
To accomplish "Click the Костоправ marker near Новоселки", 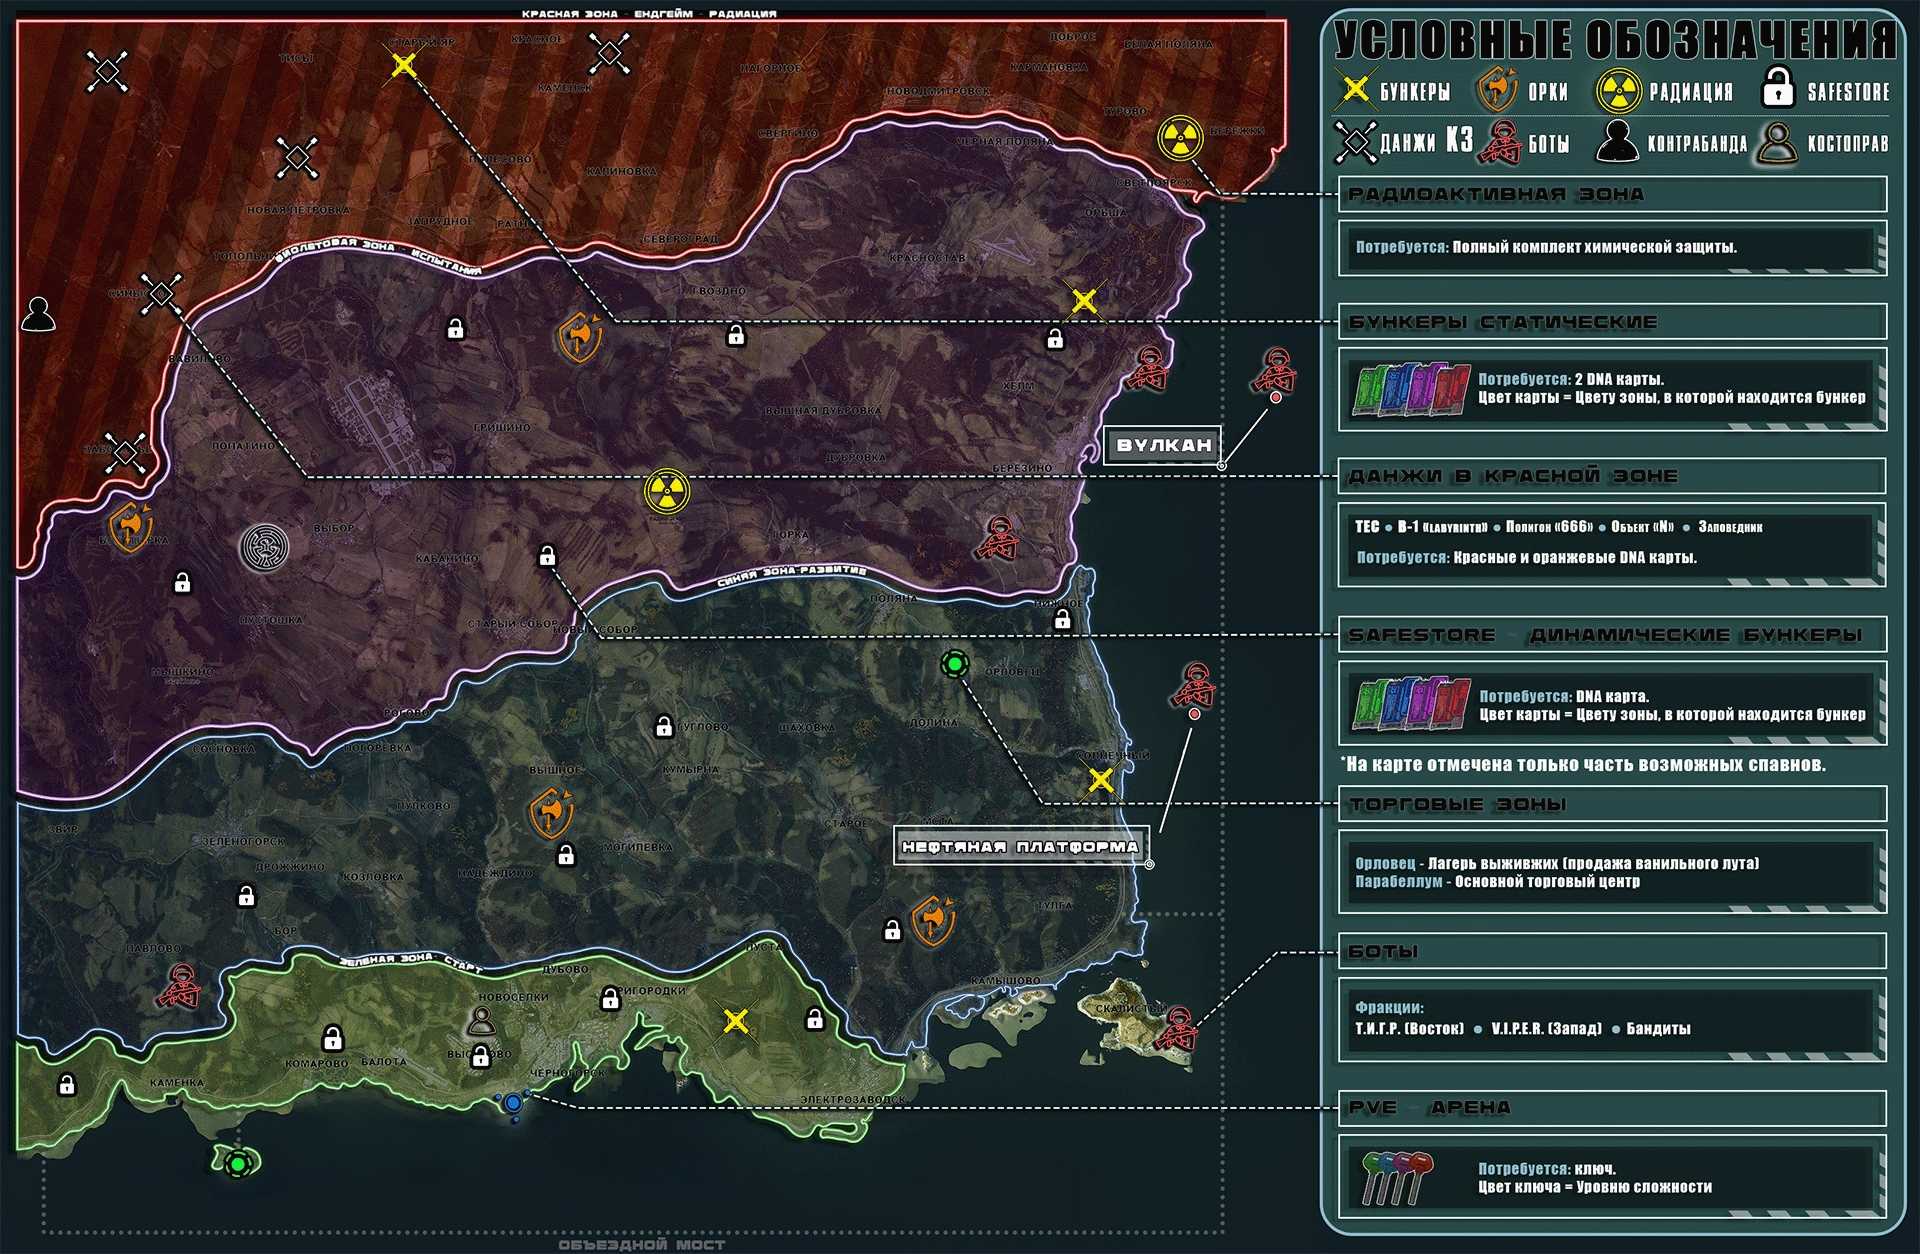I will coord(482,1021).
